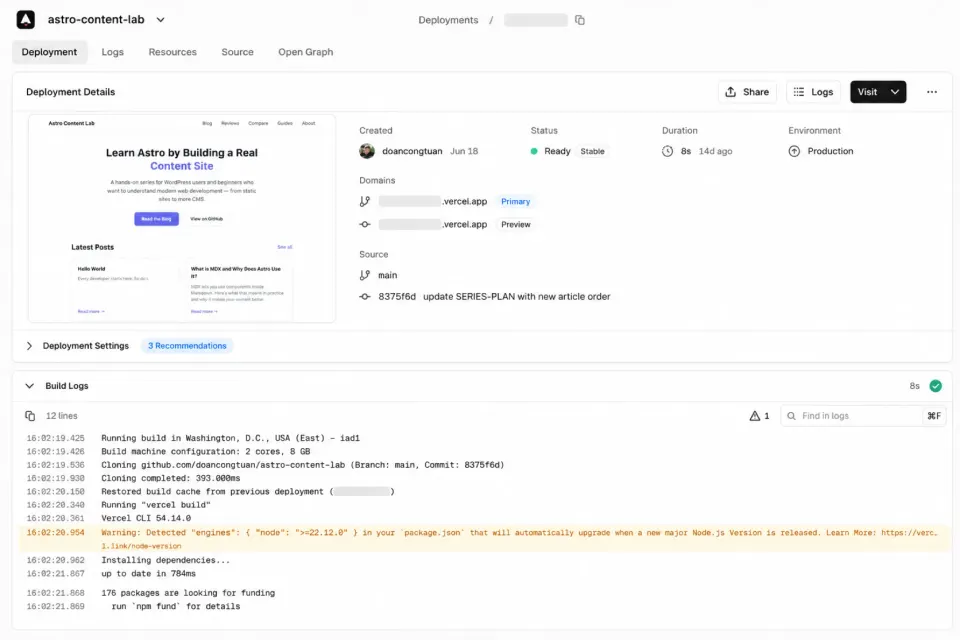Focus the Find in logs search field

pyautogui.click(x=863, y=416)
